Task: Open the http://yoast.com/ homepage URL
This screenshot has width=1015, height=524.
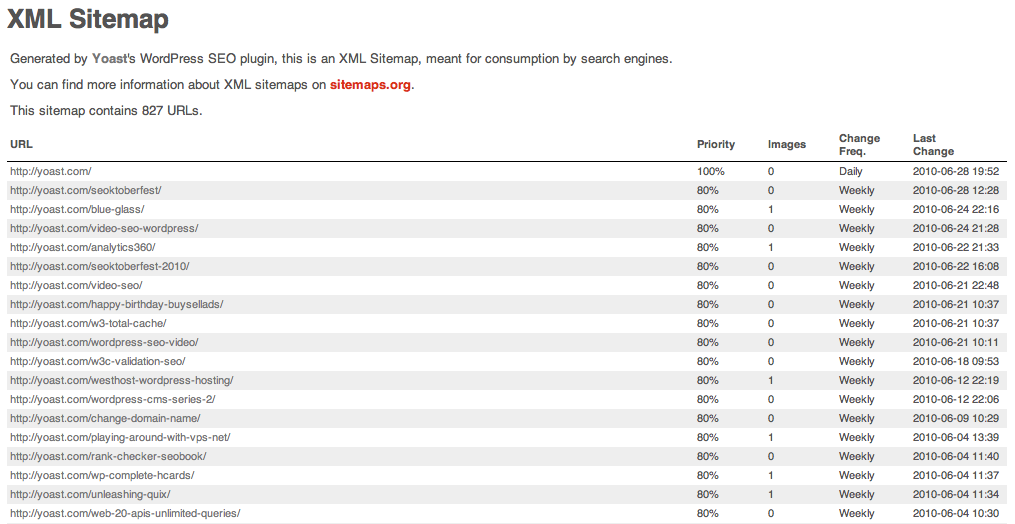Action: point(50,172)
